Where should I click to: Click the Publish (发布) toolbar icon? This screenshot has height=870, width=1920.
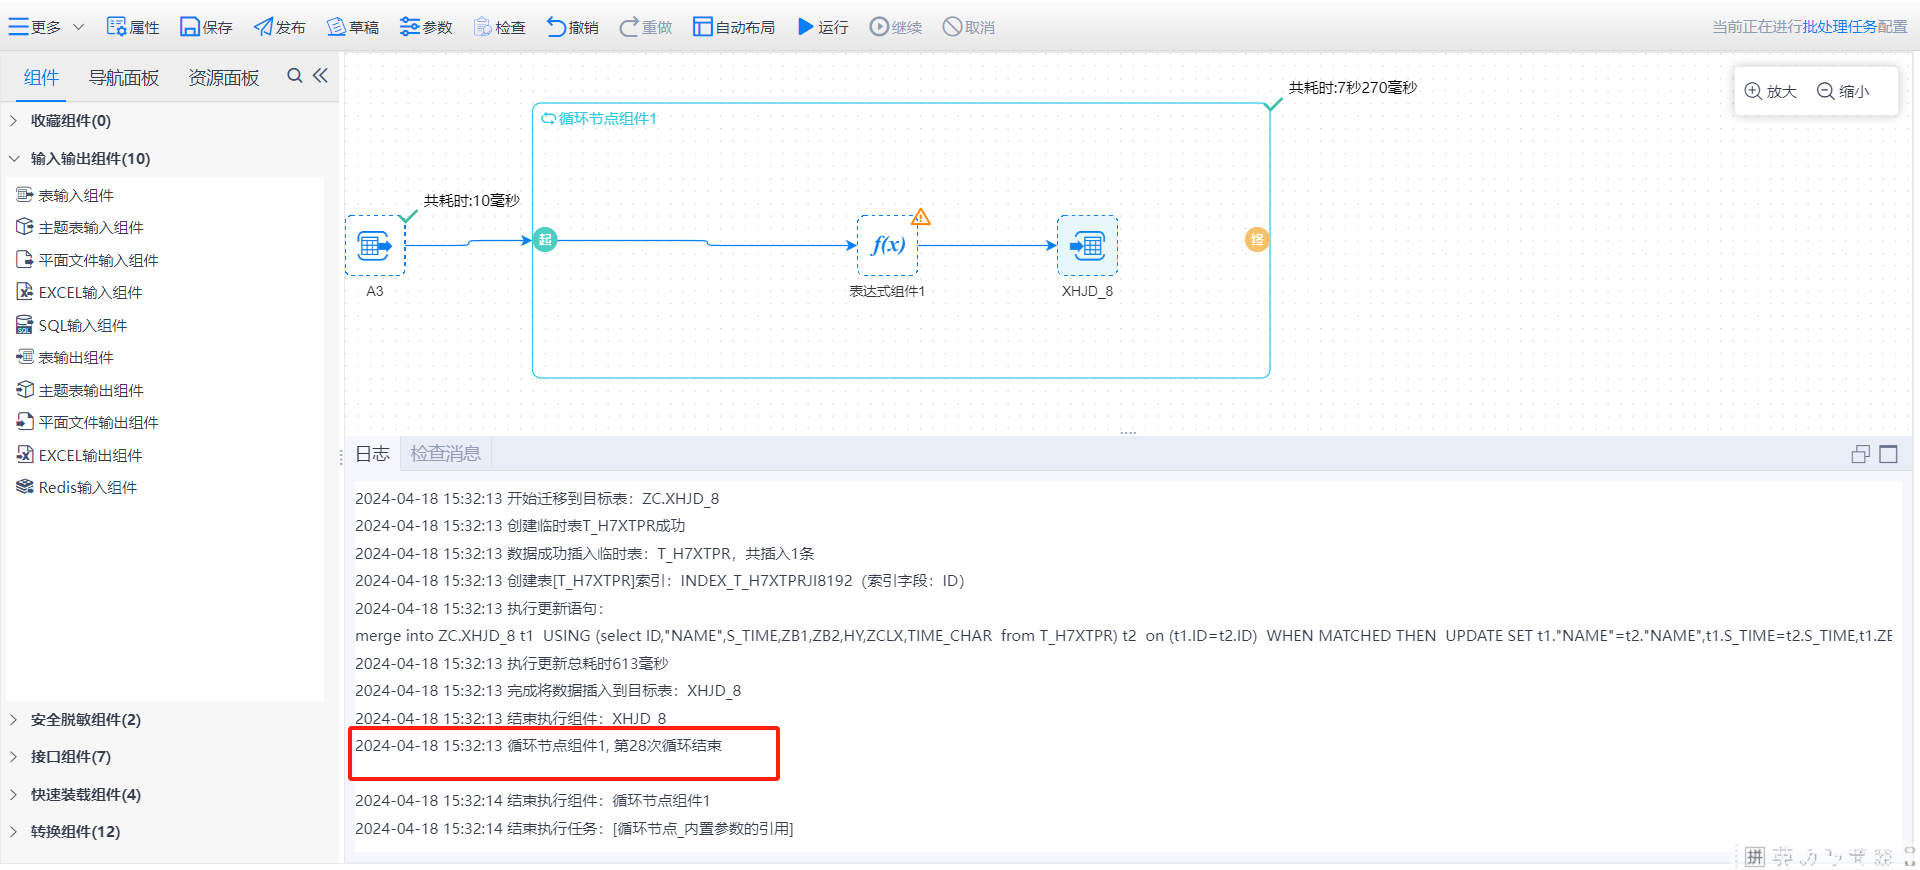pos(263,27)
